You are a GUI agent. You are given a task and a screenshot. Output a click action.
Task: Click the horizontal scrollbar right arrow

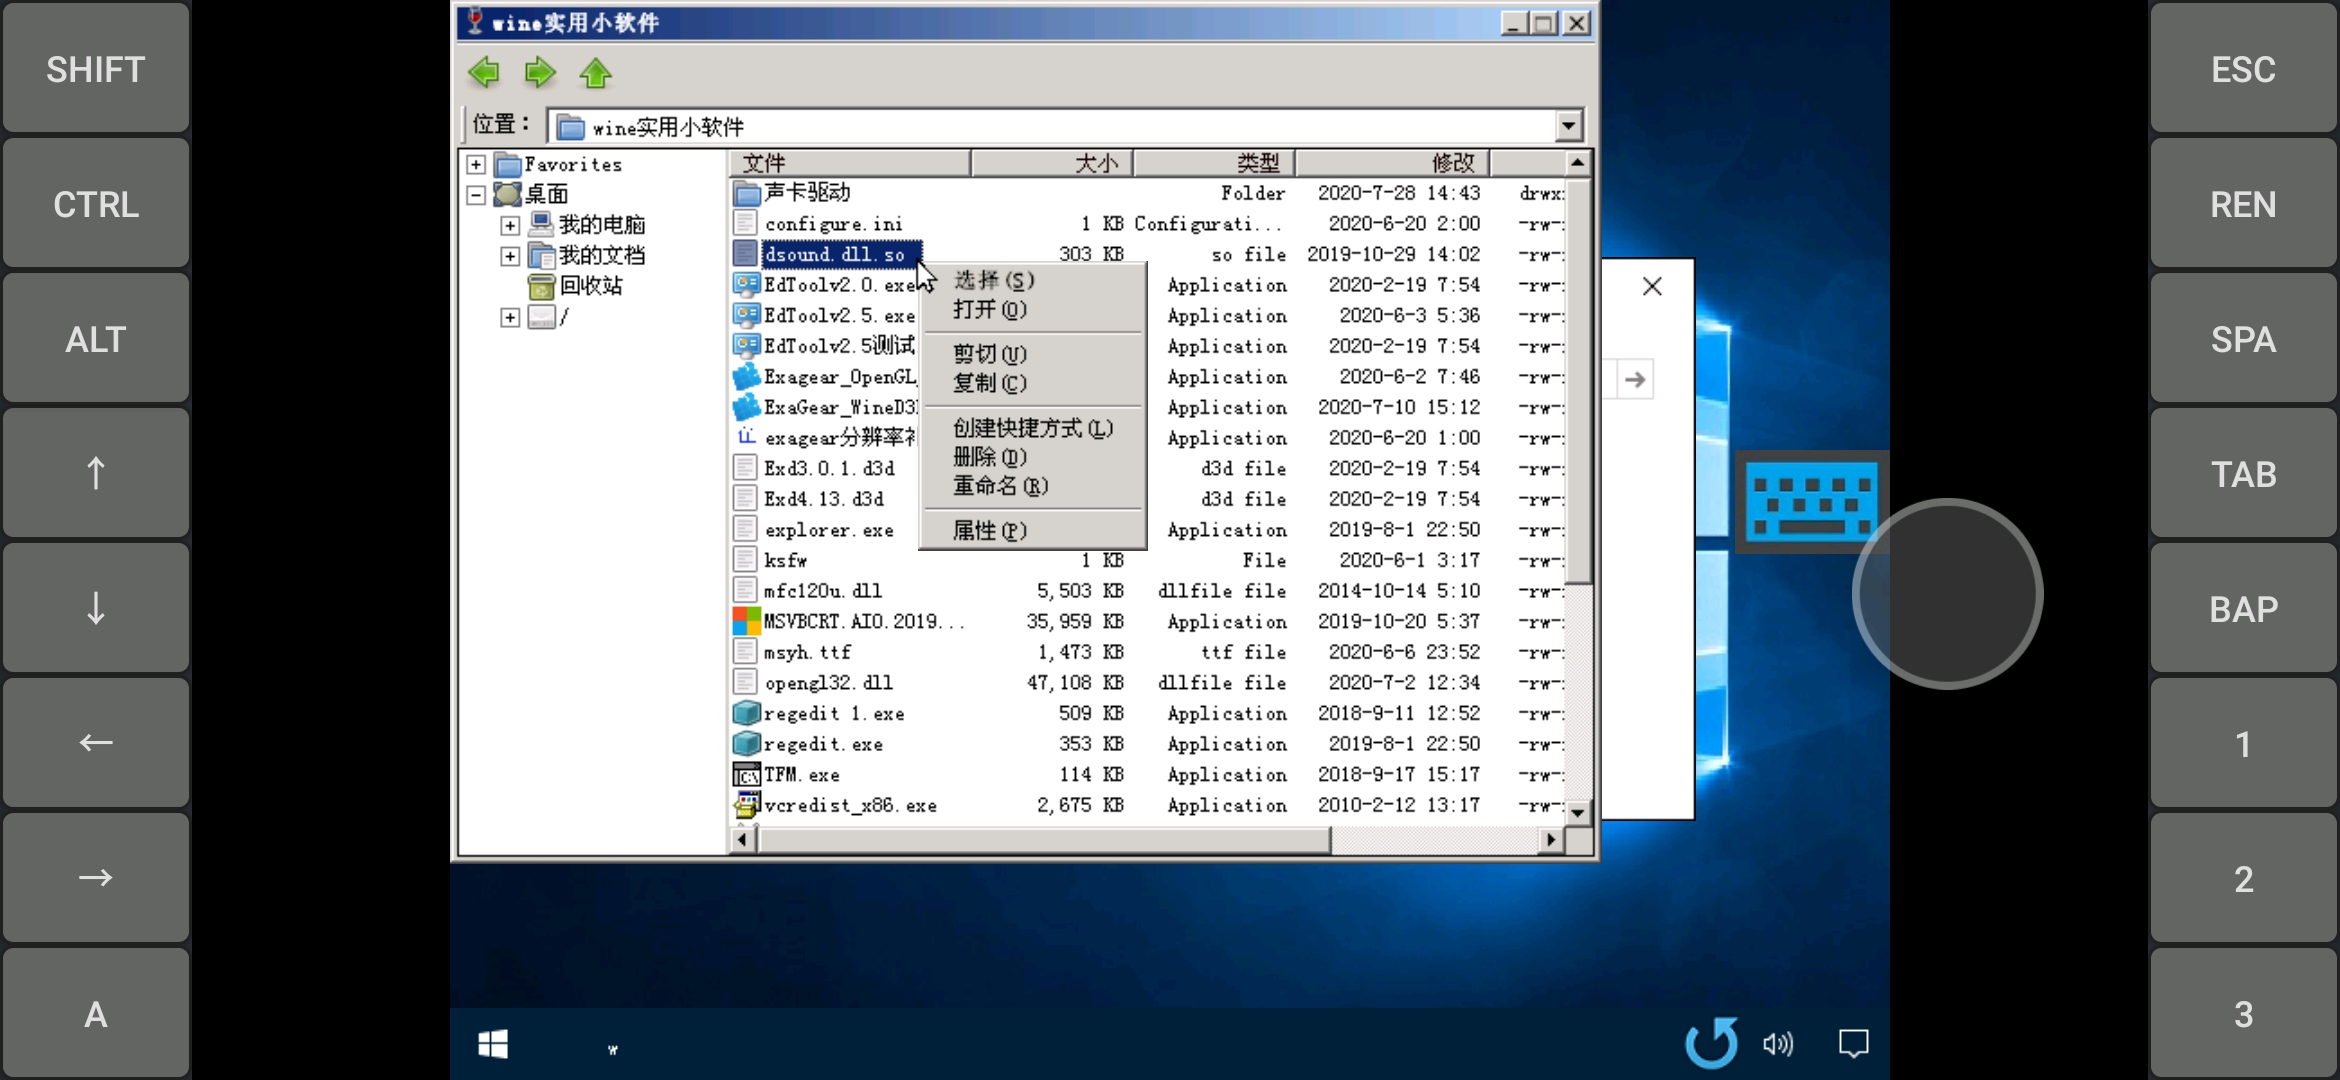tap(1550, 840)
